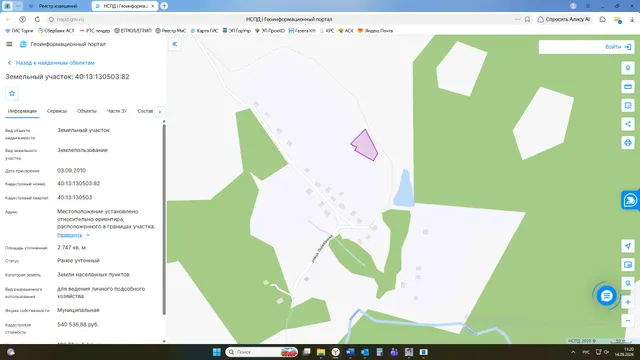Open РТС-тендер bookmark

click(x=95, y=31)
